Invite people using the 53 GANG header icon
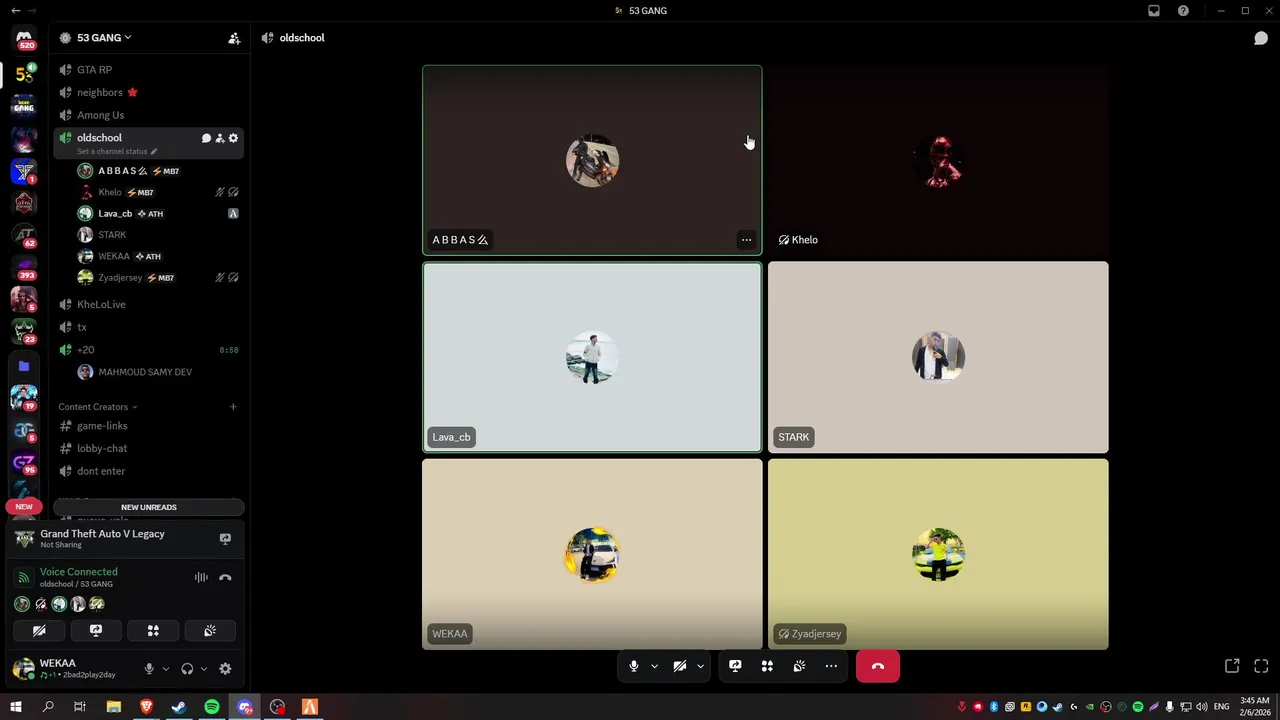The width and height of the screenshot is (1280, 720). pyautogui.click(x=234, y=38)
